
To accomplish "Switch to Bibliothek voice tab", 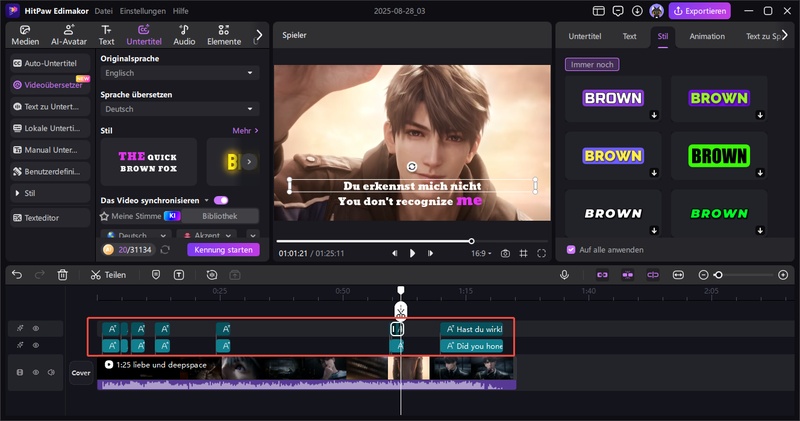I will [219, 216].
